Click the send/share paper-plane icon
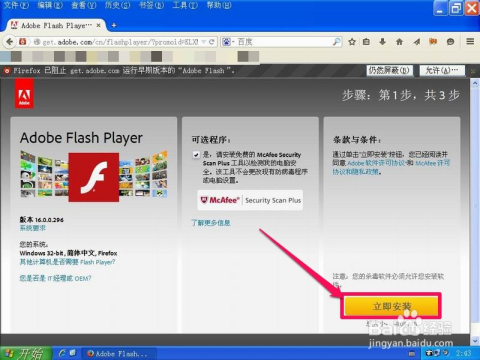Image resolution: width=480 pixels, height=360 pixels. [417, 42]
